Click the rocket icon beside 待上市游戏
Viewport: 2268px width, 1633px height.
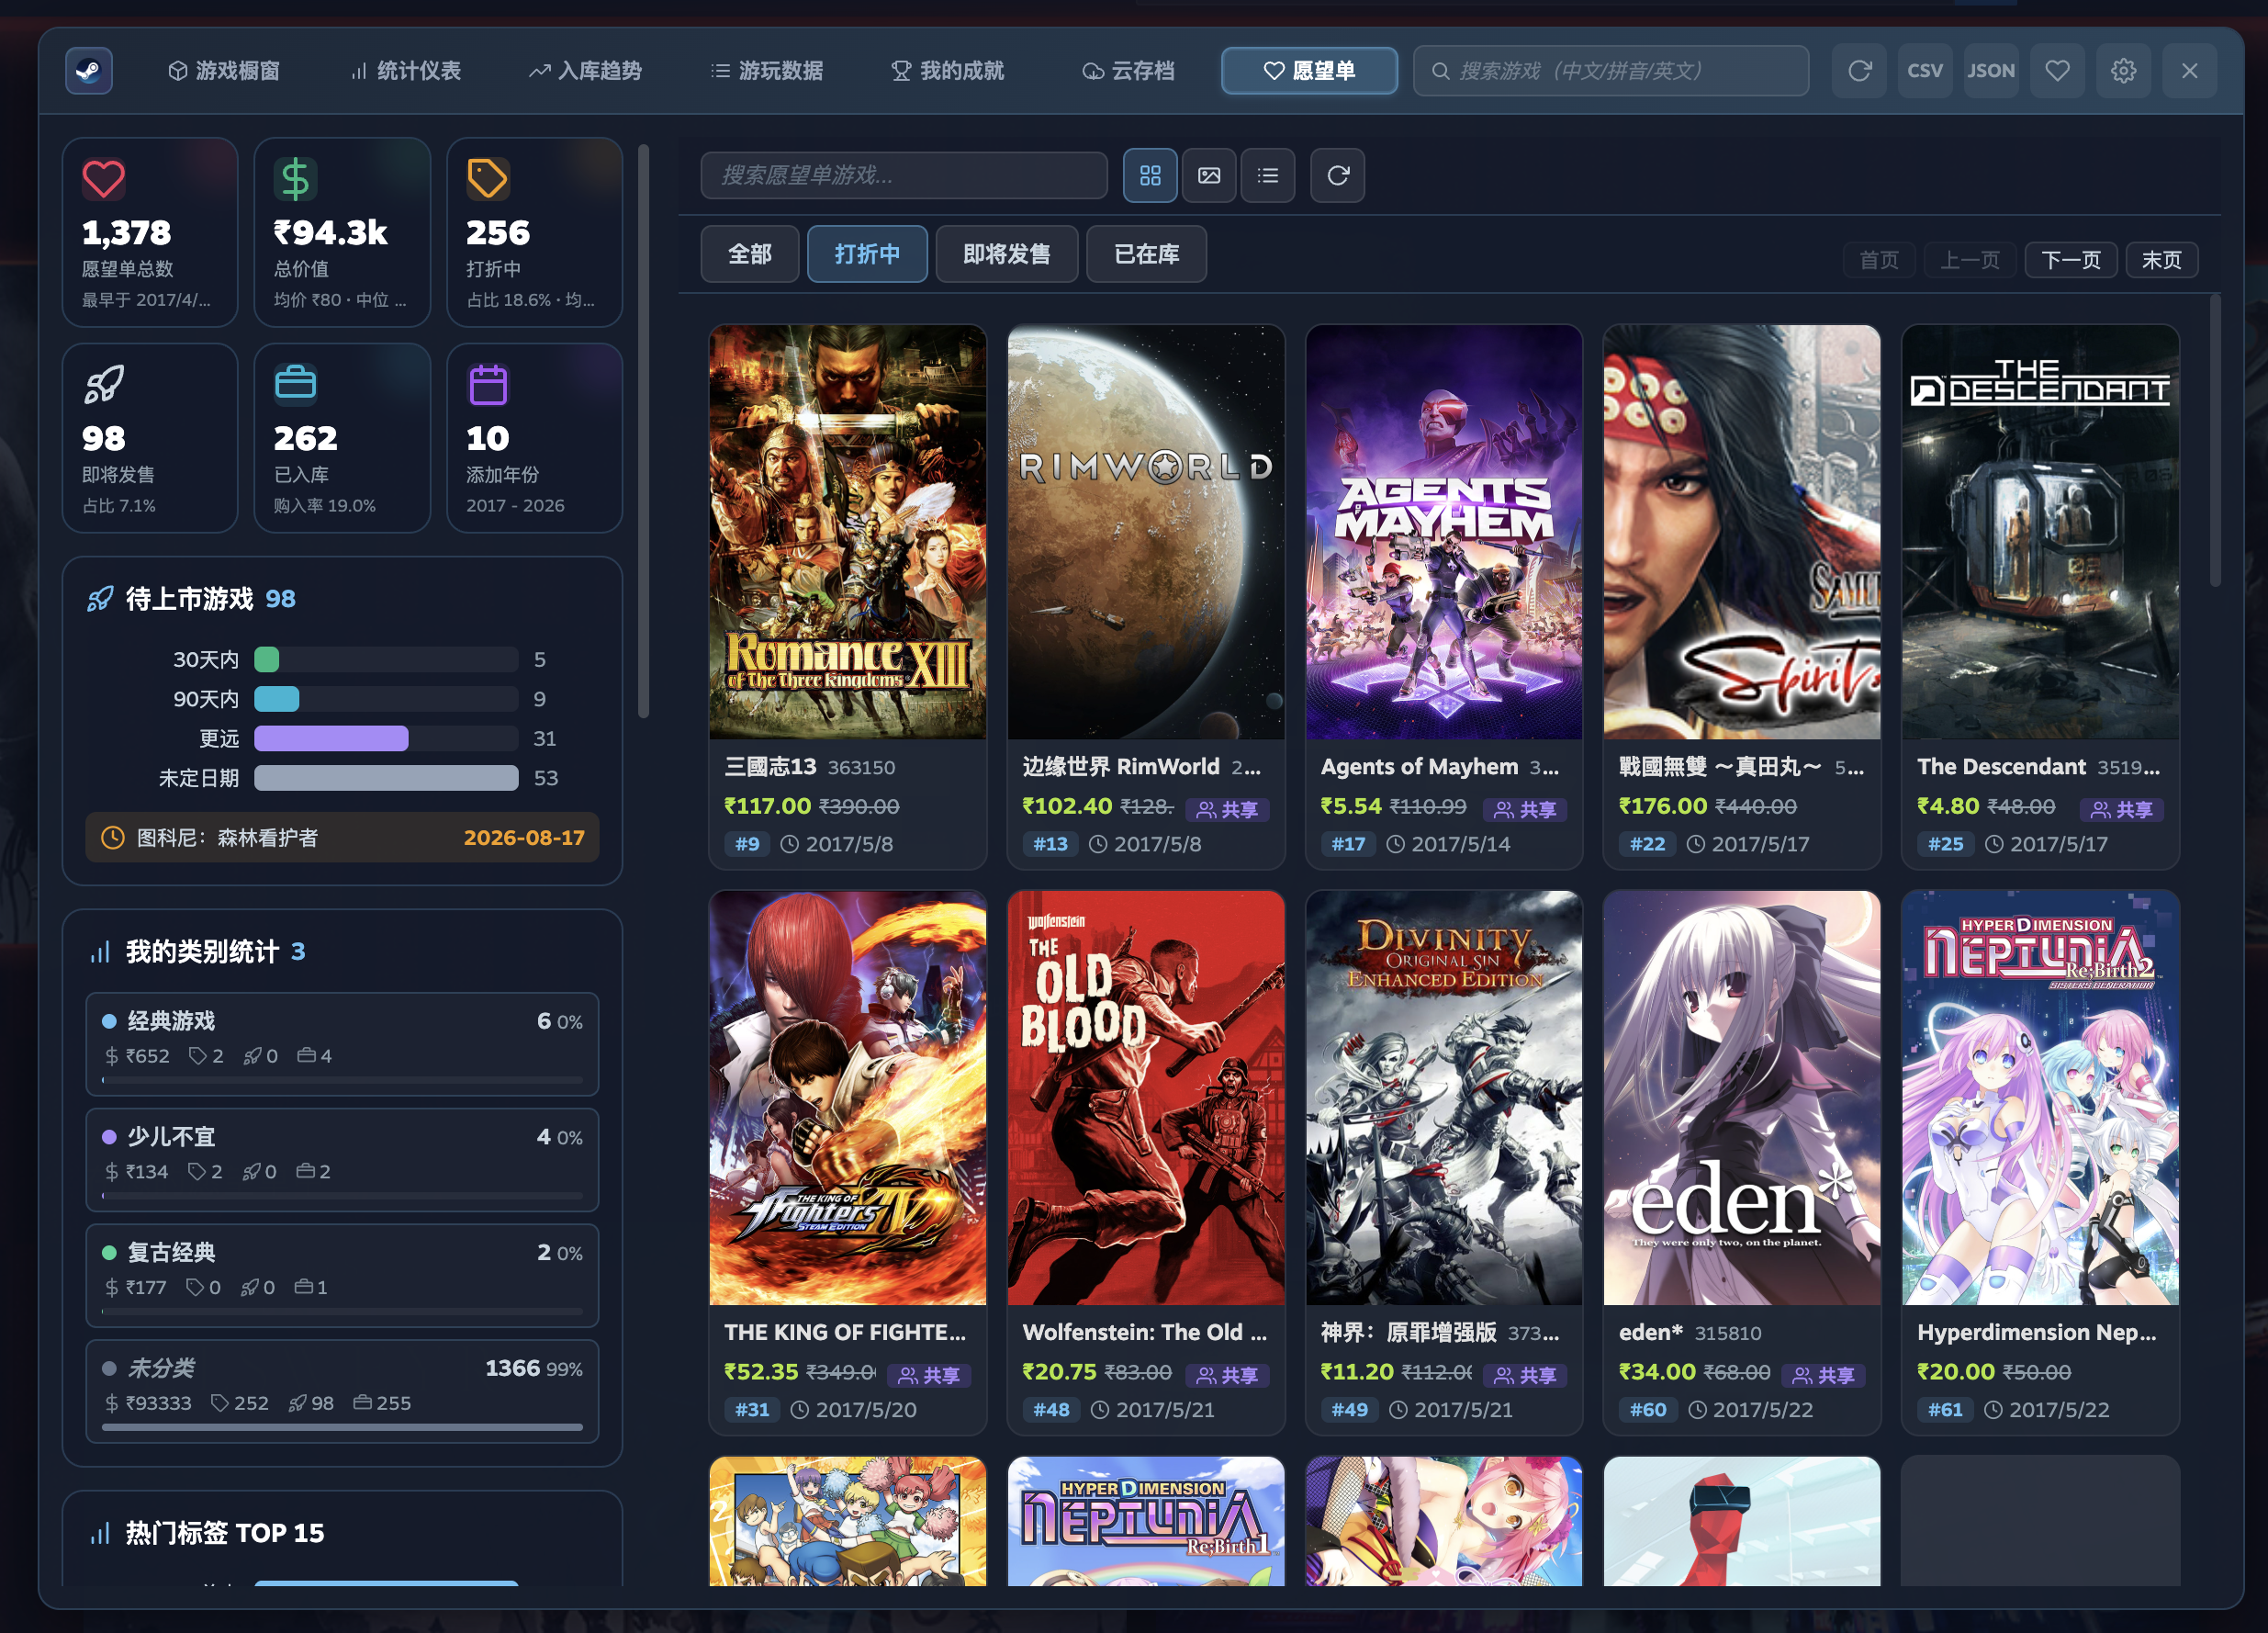[x=100, y=599]
